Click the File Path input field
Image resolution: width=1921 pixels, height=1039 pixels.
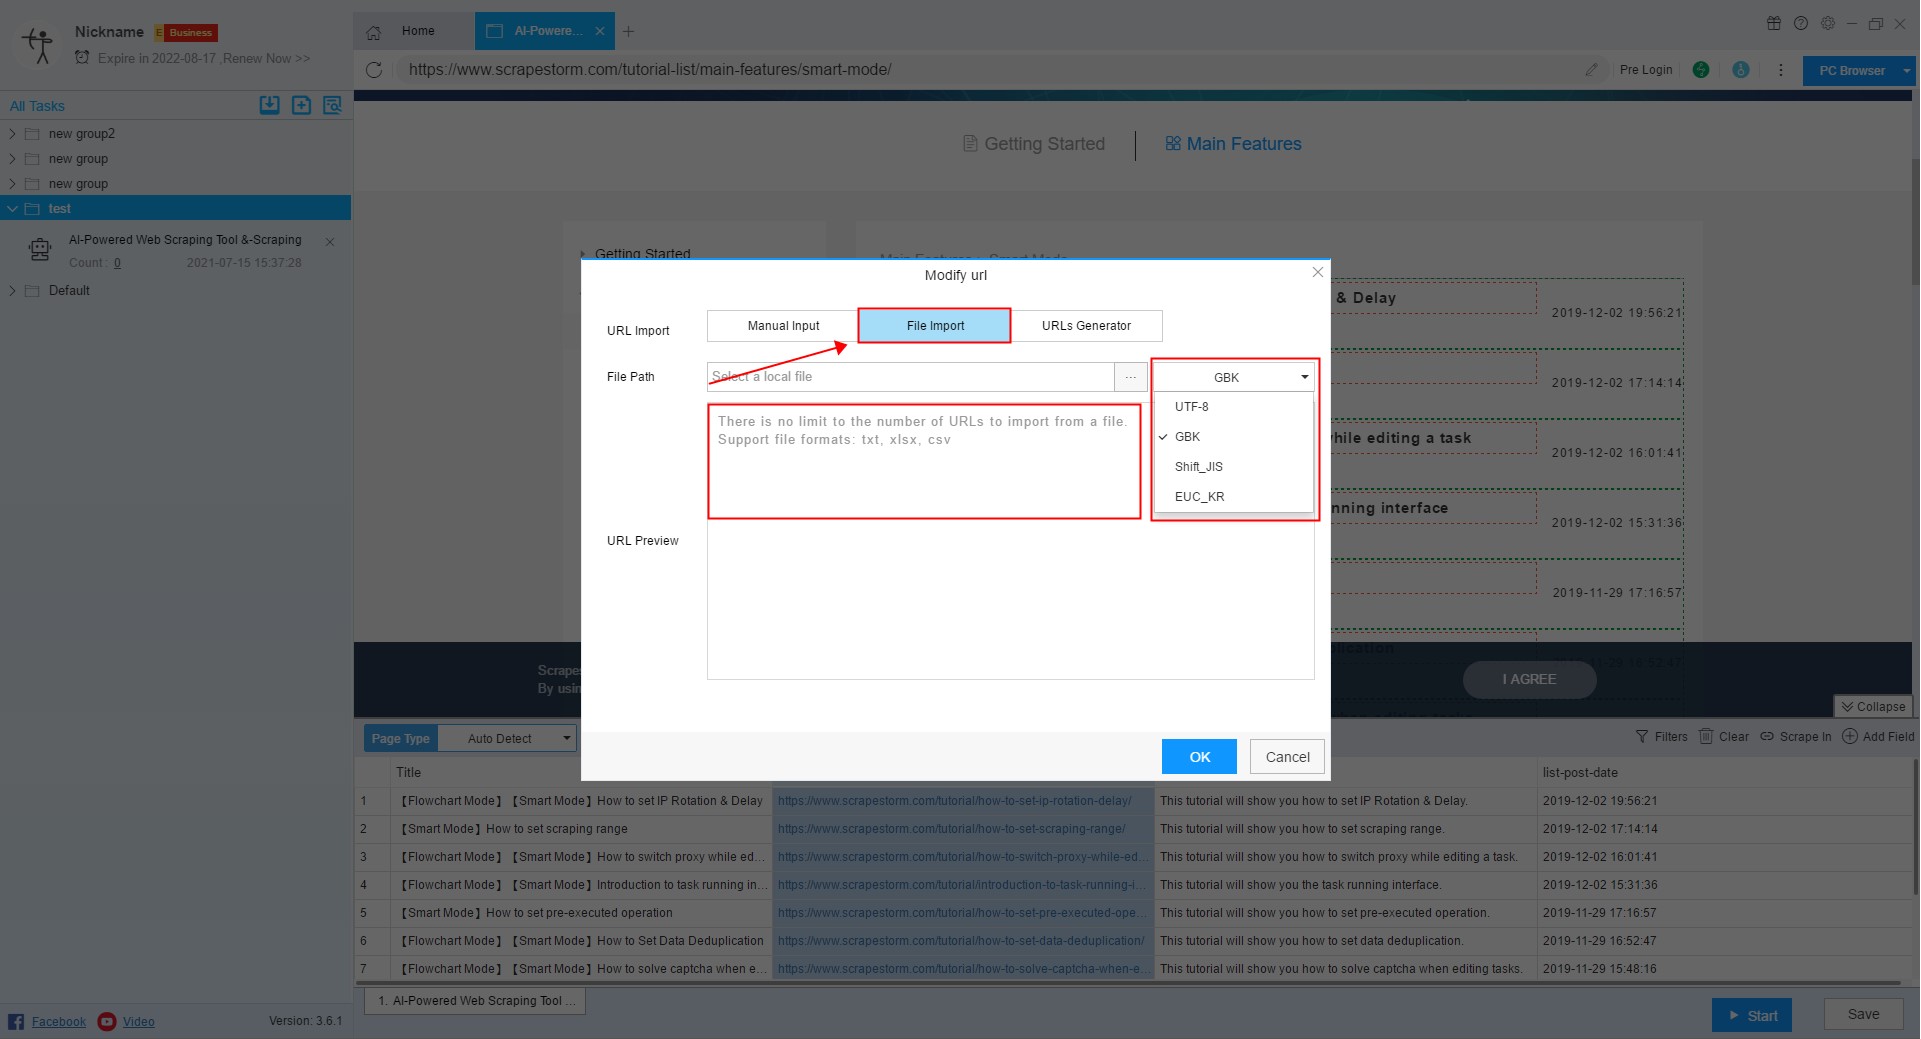(910, 377)
